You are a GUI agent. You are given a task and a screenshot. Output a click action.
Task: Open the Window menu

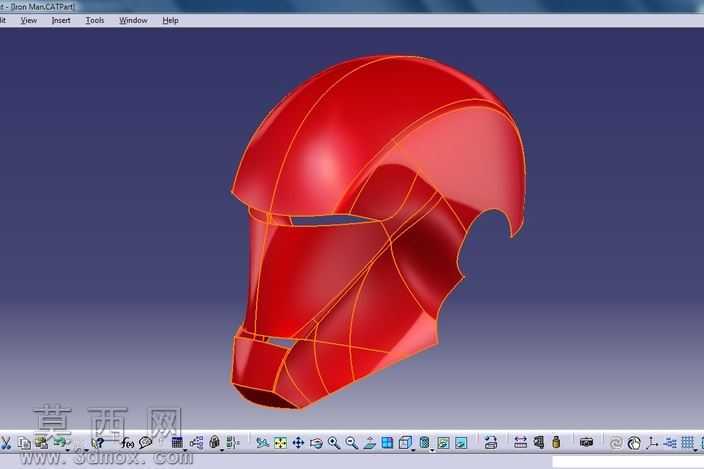(x=133, y=21)
